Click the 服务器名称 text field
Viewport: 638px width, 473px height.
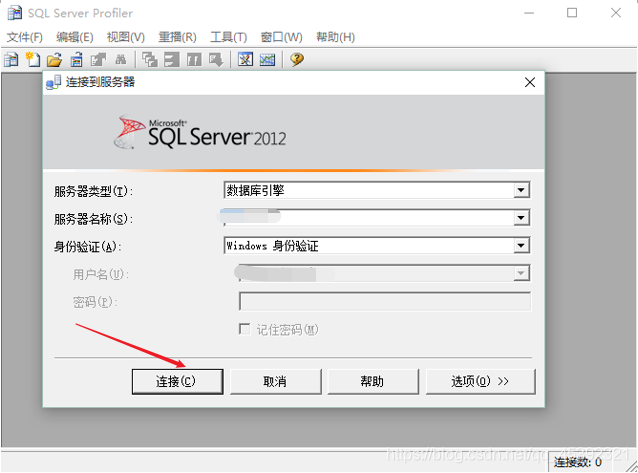tap(377, 218)
